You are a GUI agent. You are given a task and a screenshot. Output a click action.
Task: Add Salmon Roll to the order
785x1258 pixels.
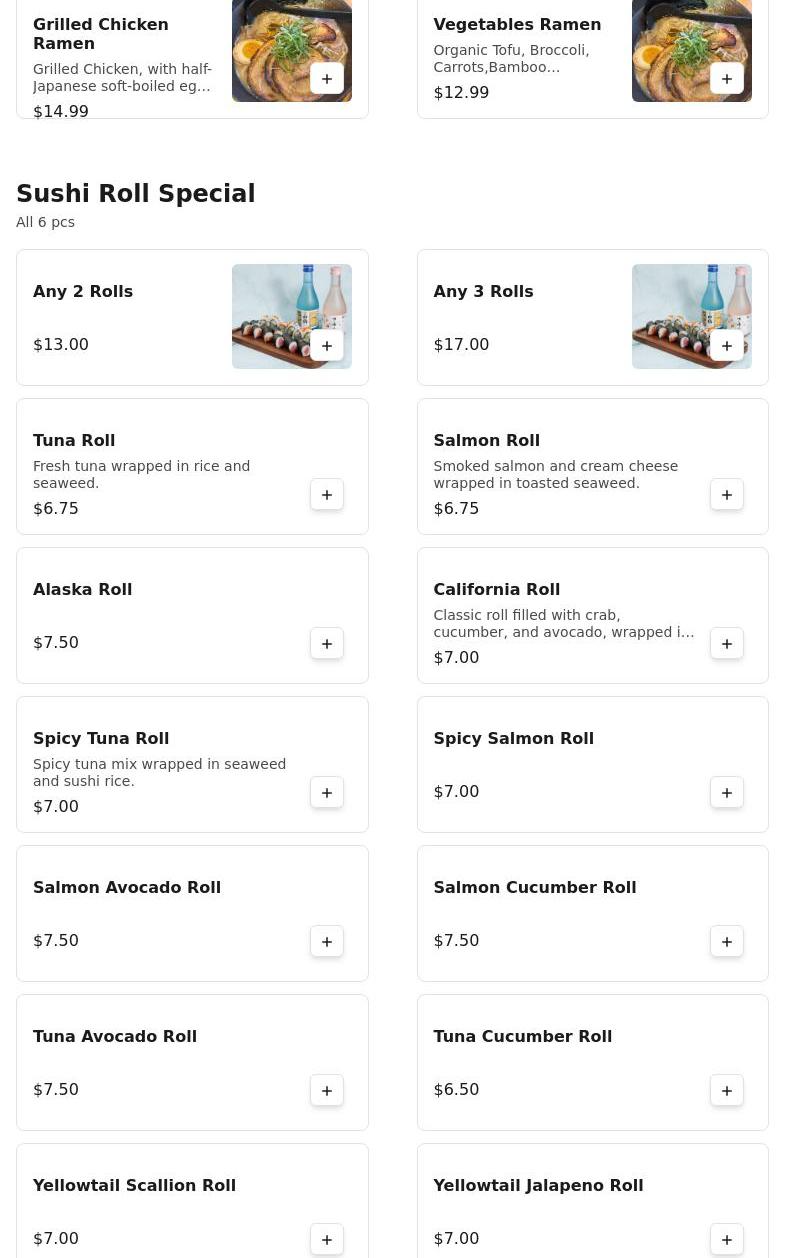[x=727, y=494]
